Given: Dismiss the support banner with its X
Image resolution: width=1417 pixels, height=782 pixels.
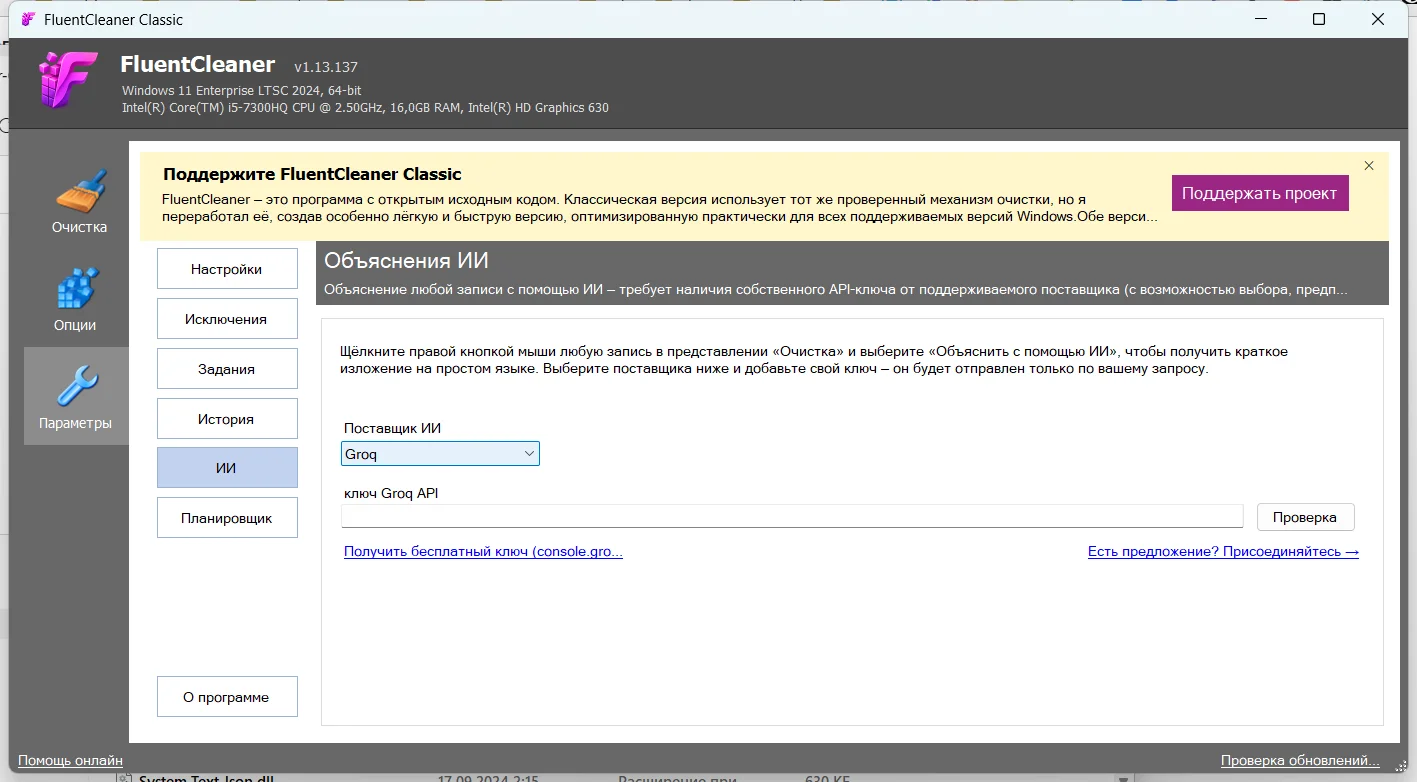Looking at the screenshot, I should pyautogui.click(x=1369, y=165).
